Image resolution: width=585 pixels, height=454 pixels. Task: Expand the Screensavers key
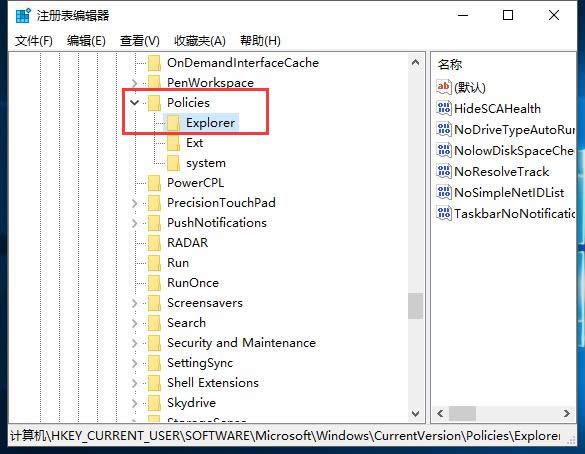(134, 303)
